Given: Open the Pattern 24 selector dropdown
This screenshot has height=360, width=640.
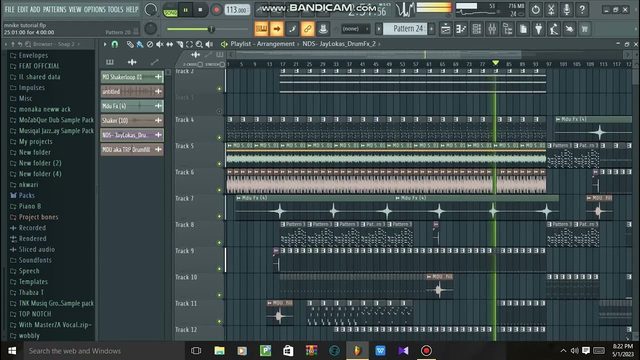Looking at the screenshot, I should tap(405, 29).
